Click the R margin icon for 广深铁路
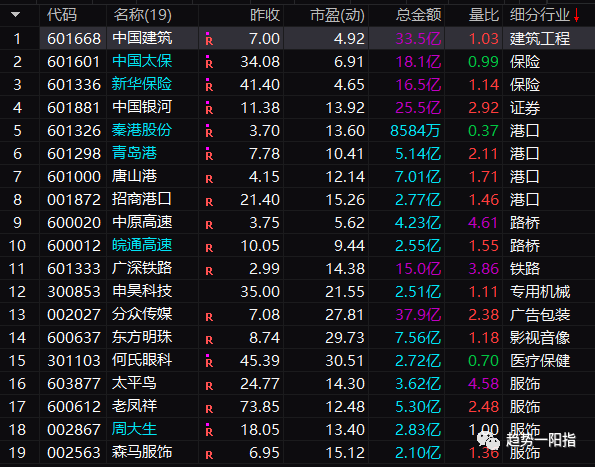The height and width of the screenshot is (467, 595). coord(209,271)
